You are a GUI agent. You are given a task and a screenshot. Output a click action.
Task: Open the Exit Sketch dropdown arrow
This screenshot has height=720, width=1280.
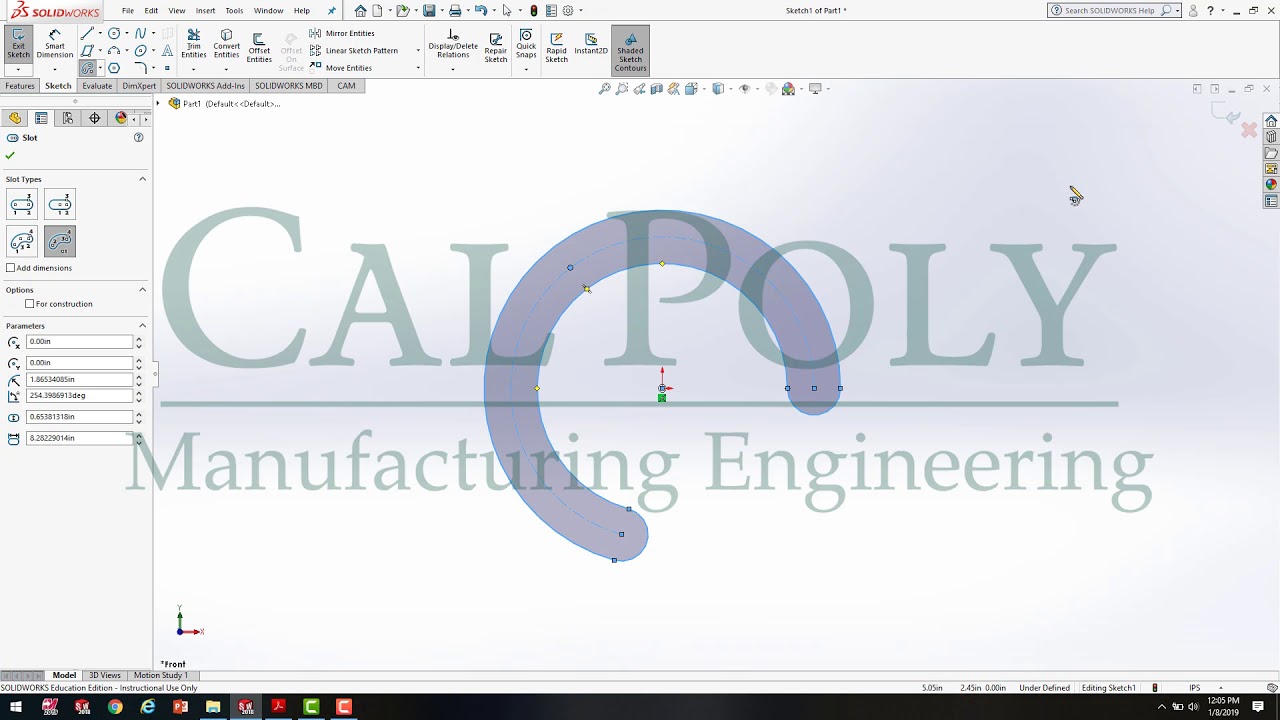coord(18,70)
